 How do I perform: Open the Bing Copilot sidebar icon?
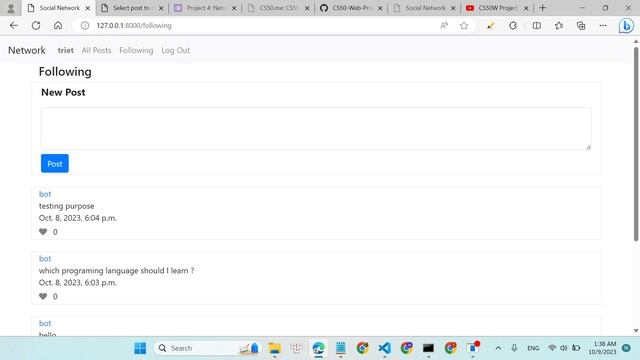626,26
